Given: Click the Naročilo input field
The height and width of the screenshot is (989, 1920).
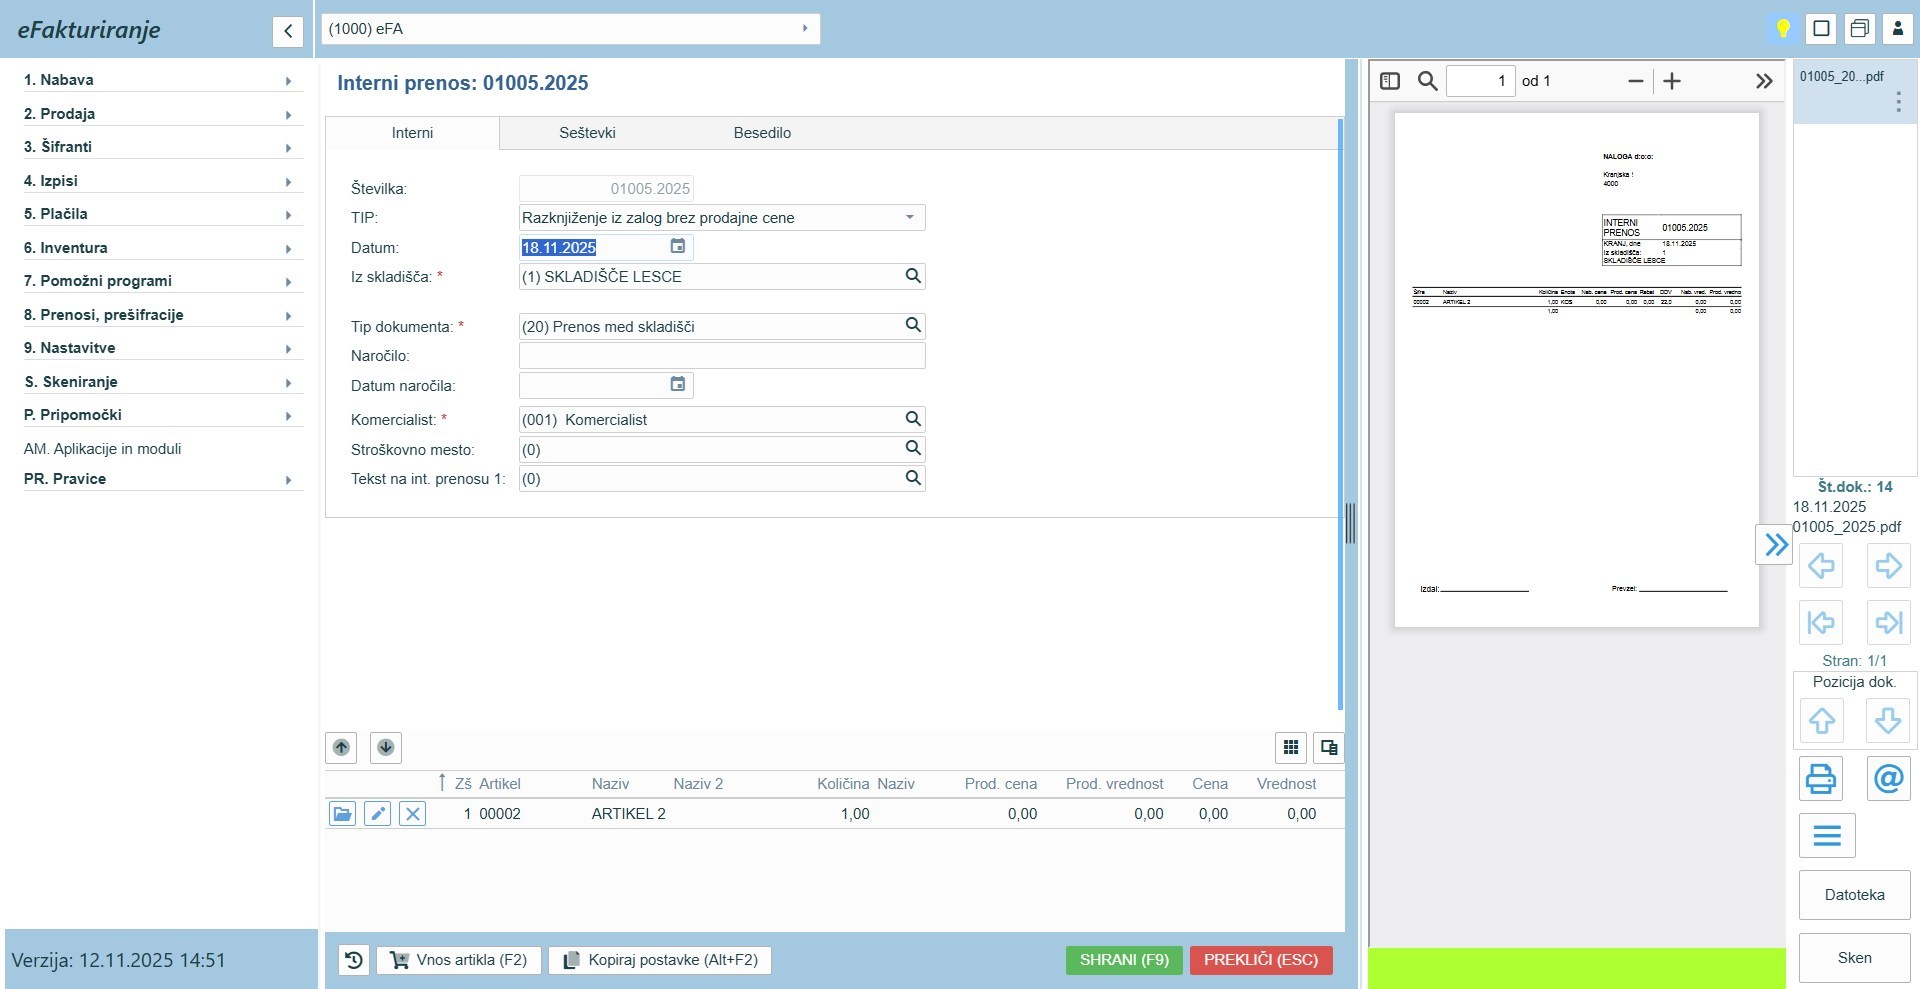Looking at the screenshot, I should [721, 356].
